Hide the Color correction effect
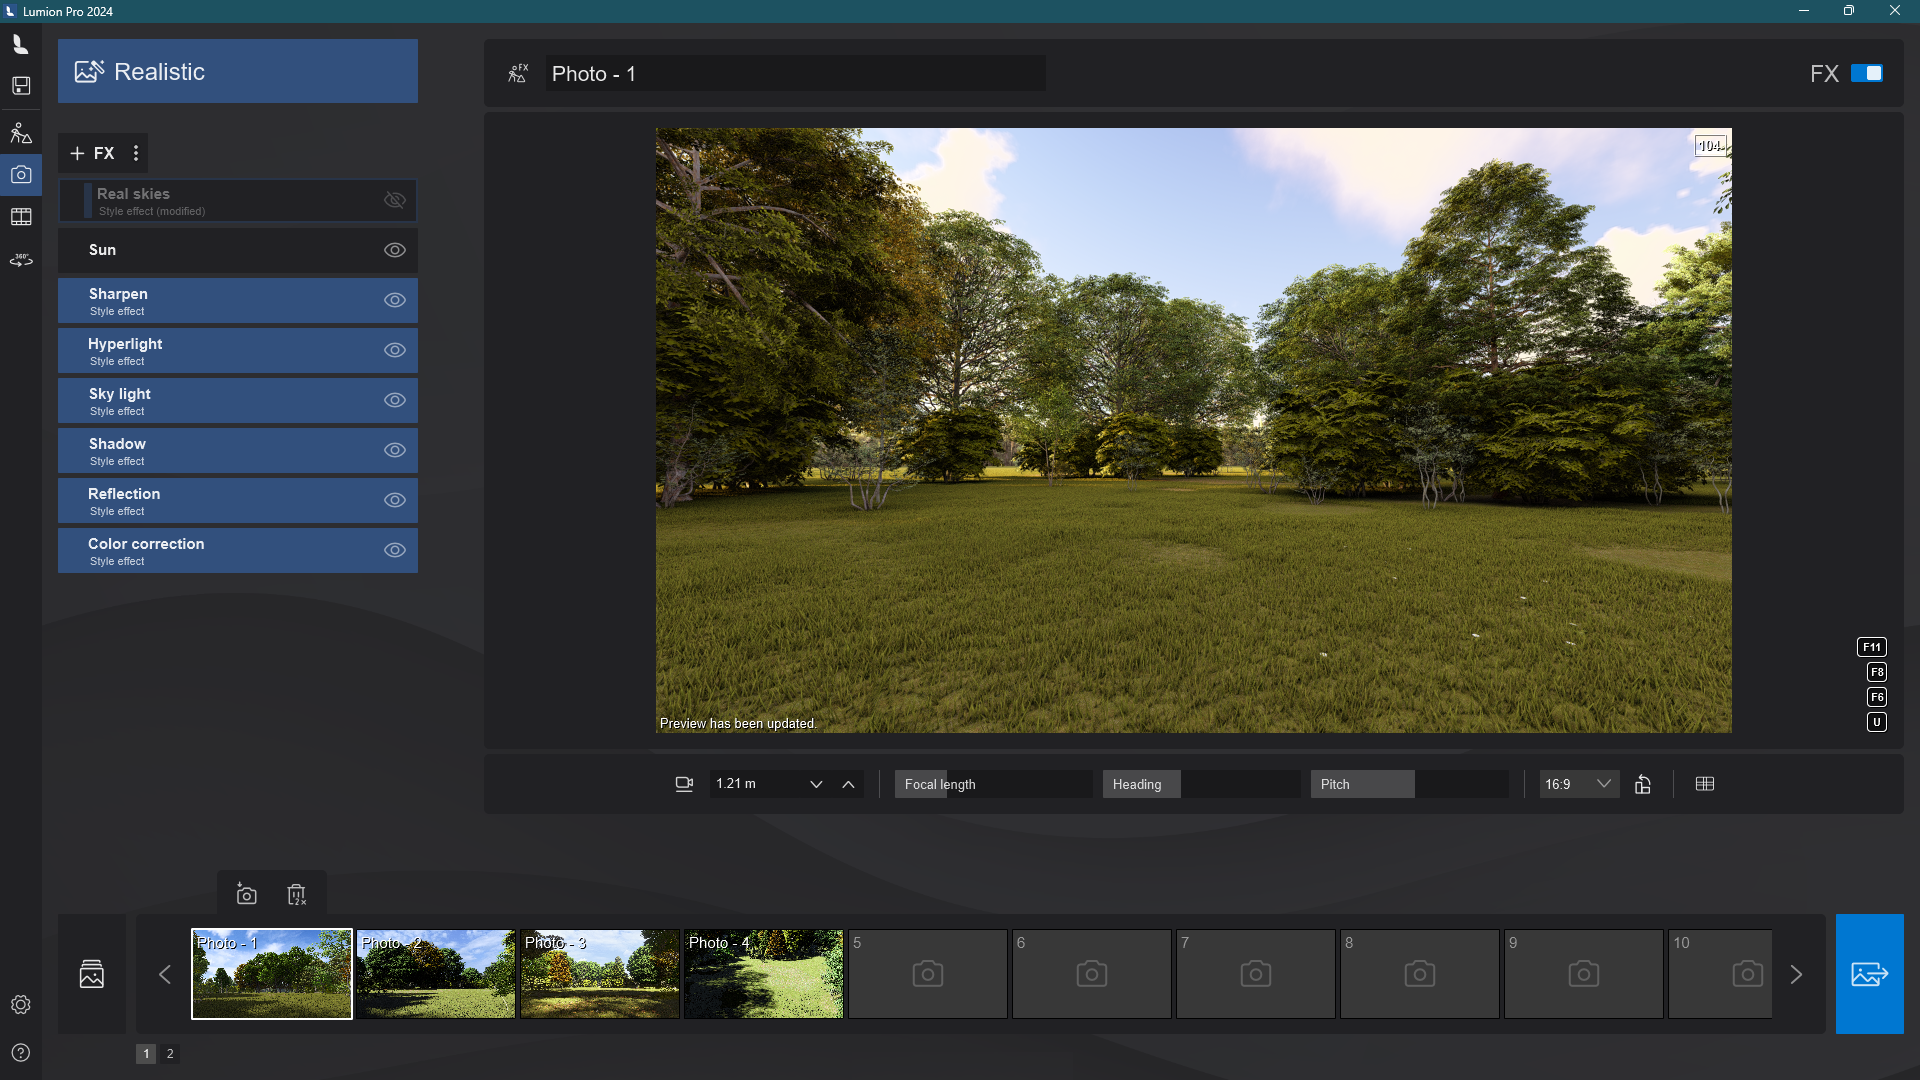The image size is (1920, 1080). coord(395,550)
